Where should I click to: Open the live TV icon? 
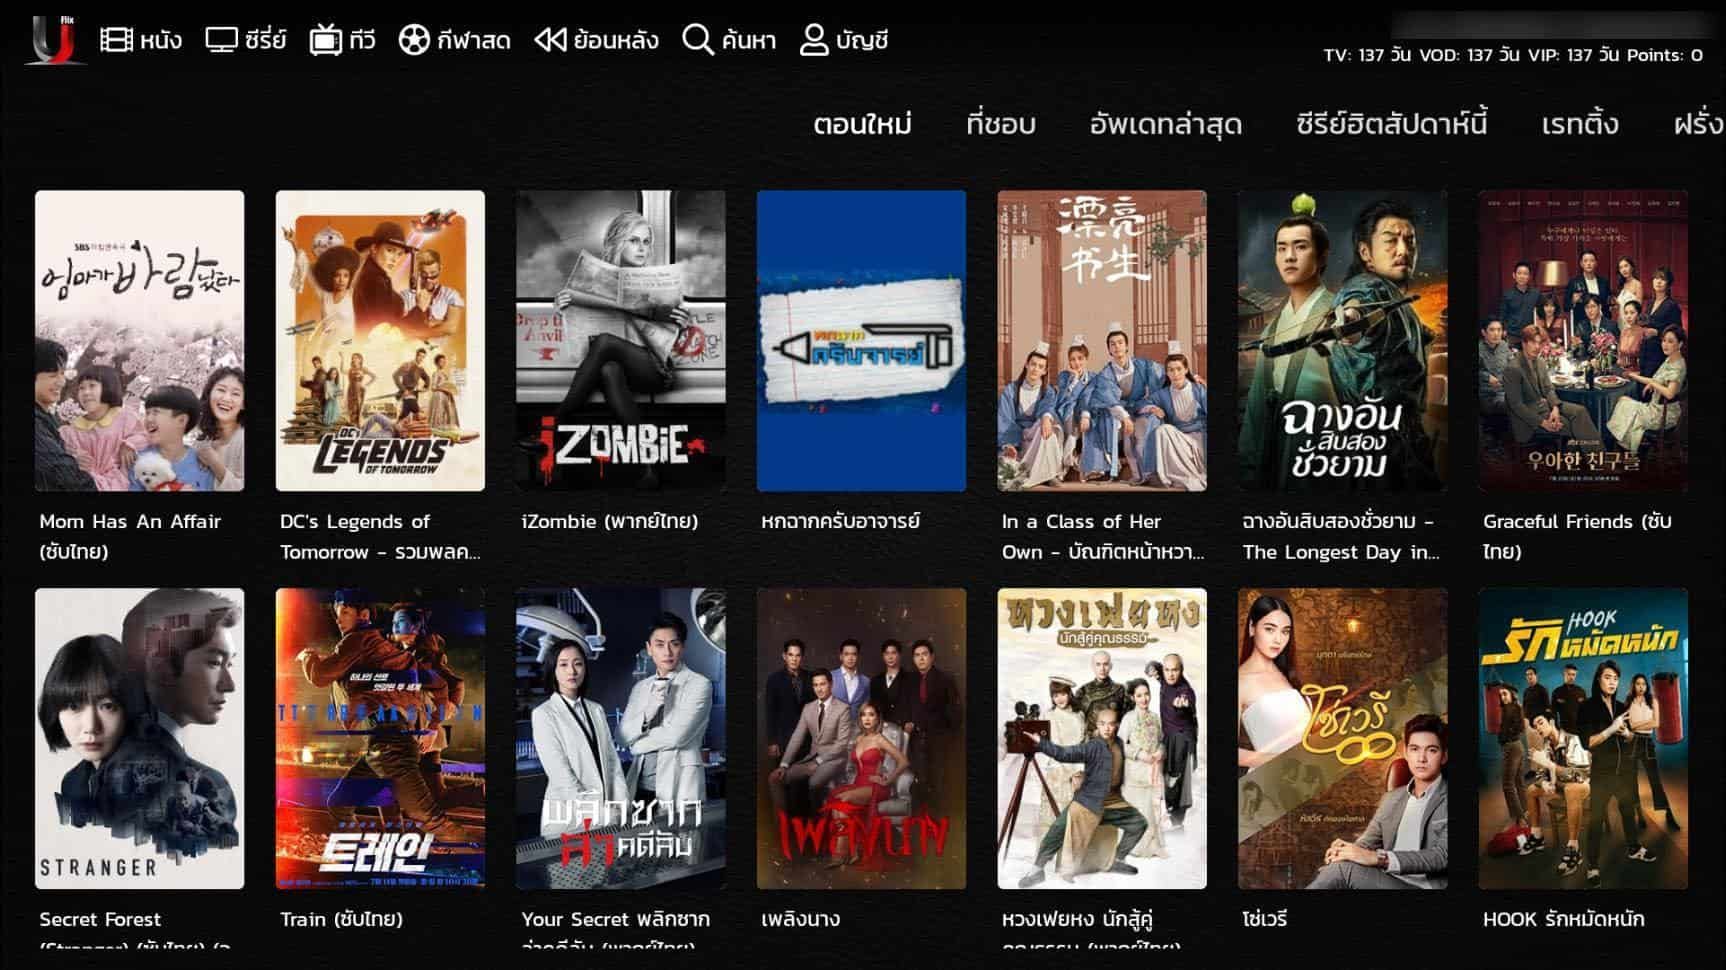[x=325, y=40]
